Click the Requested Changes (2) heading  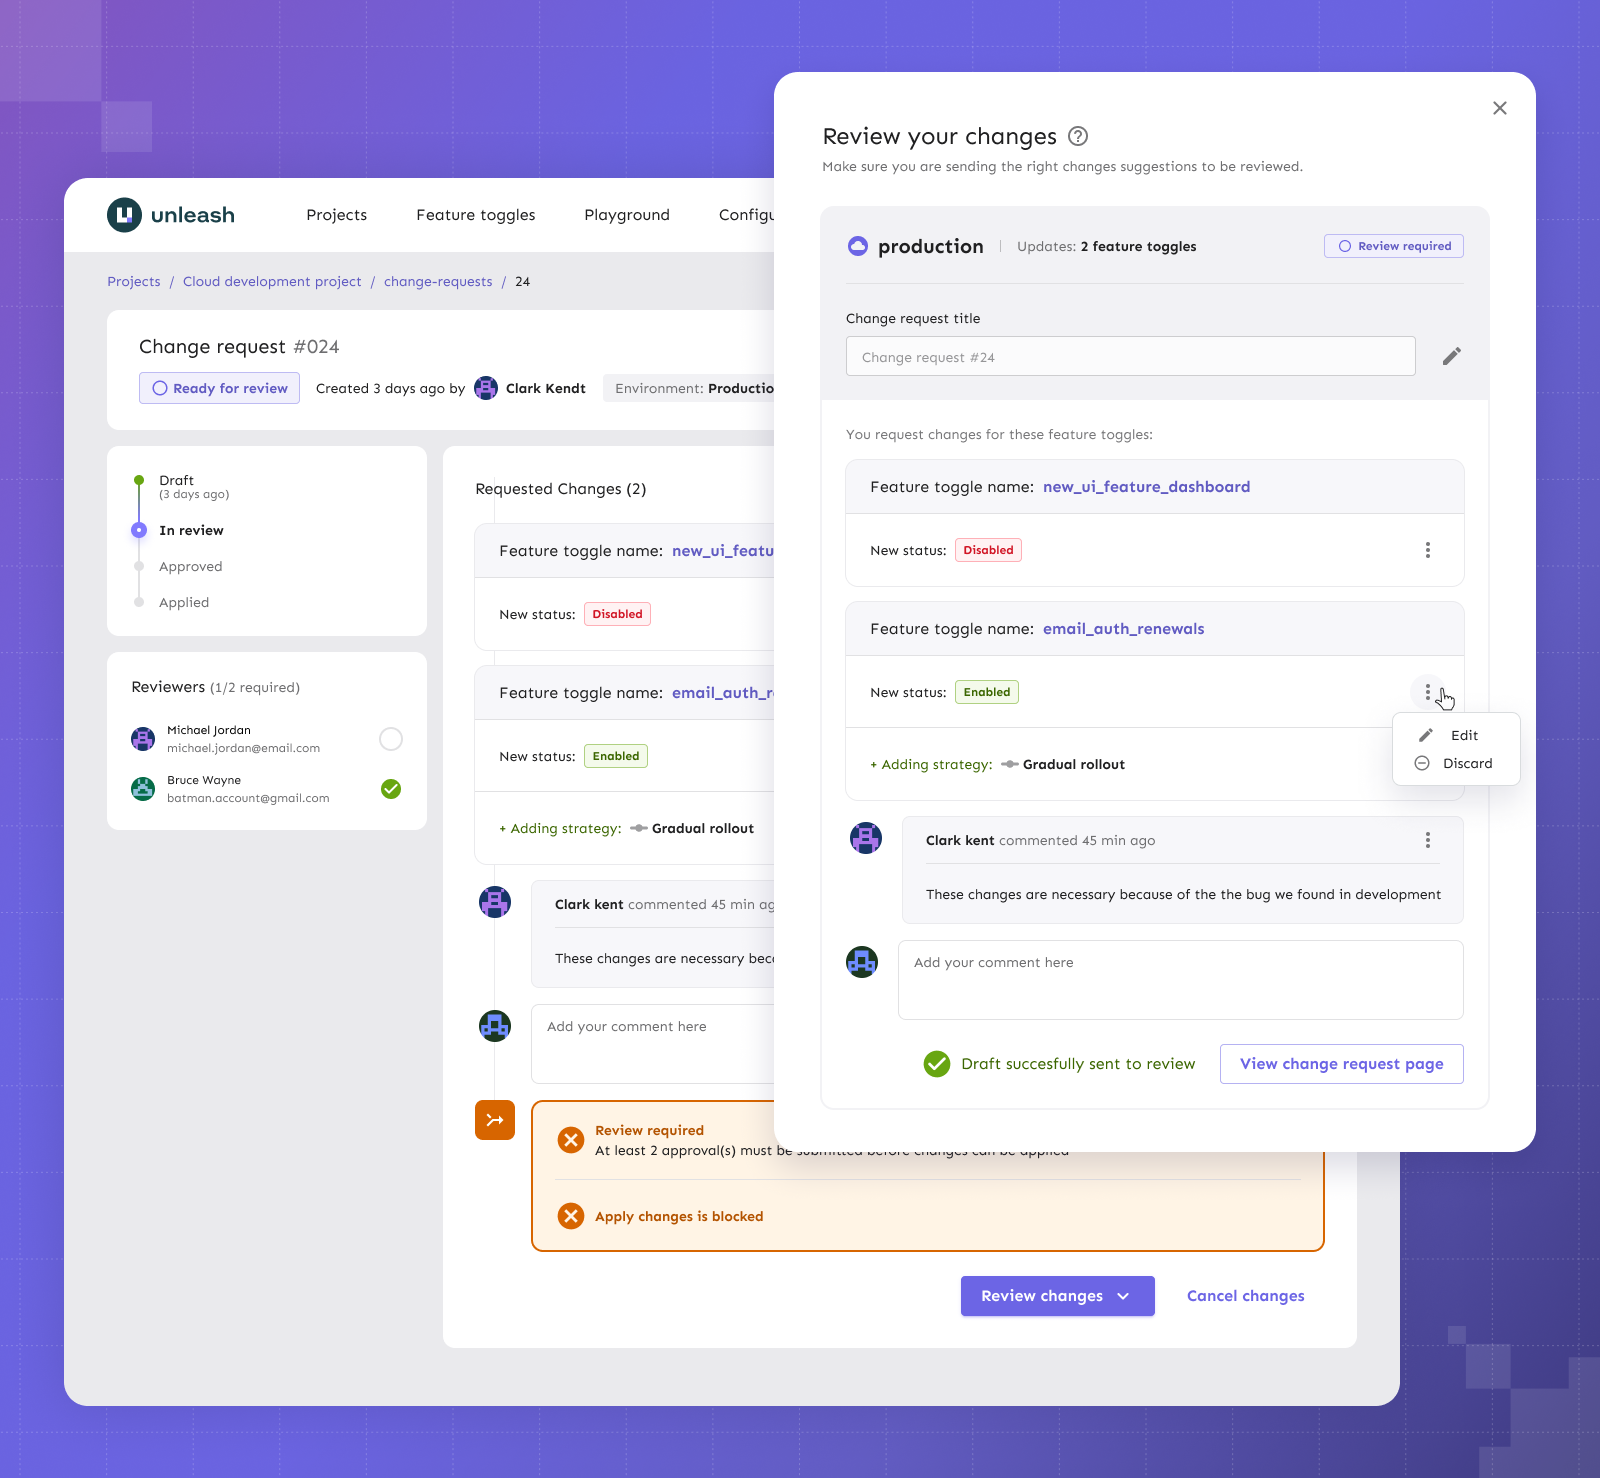coord(561,489)
